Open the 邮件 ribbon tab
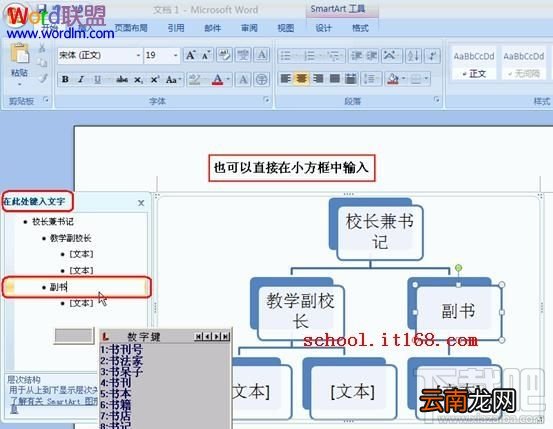The image size is (553, 429). [x=213, y=28]
